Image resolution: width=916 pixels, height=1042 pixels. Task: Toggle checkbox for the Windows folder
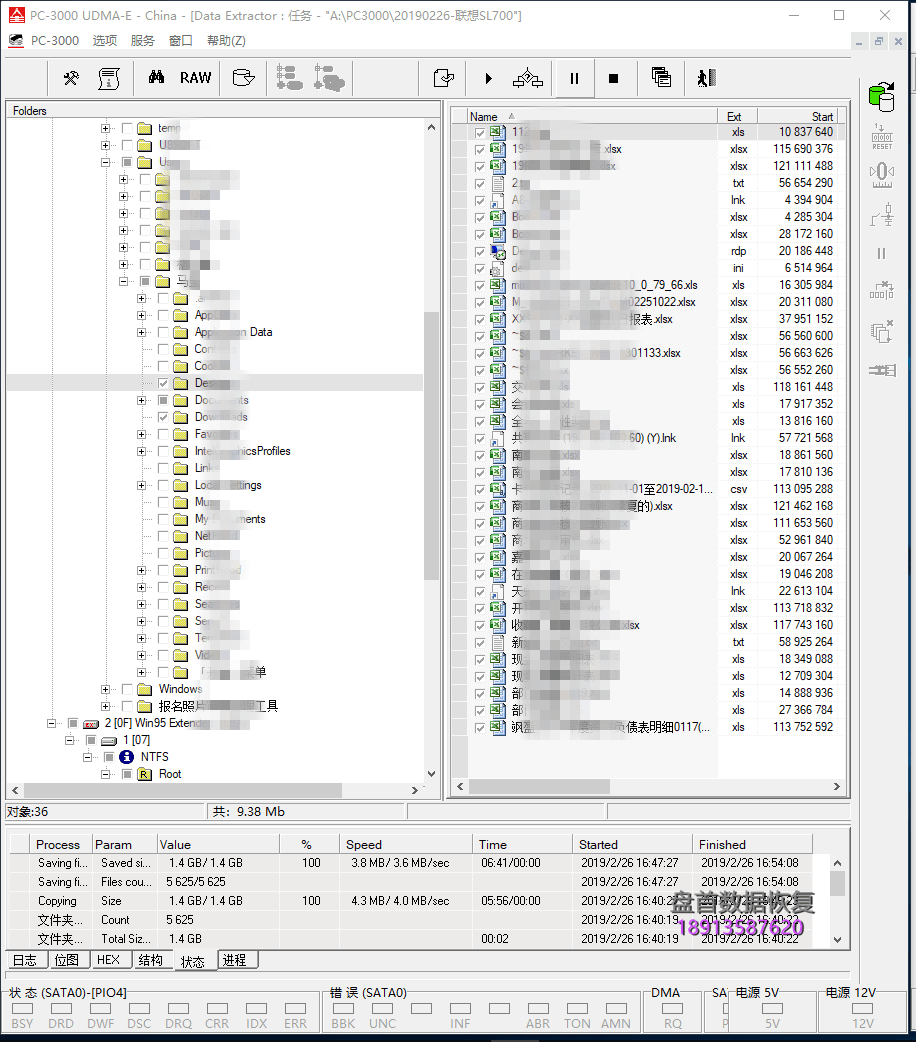[128, 688]
